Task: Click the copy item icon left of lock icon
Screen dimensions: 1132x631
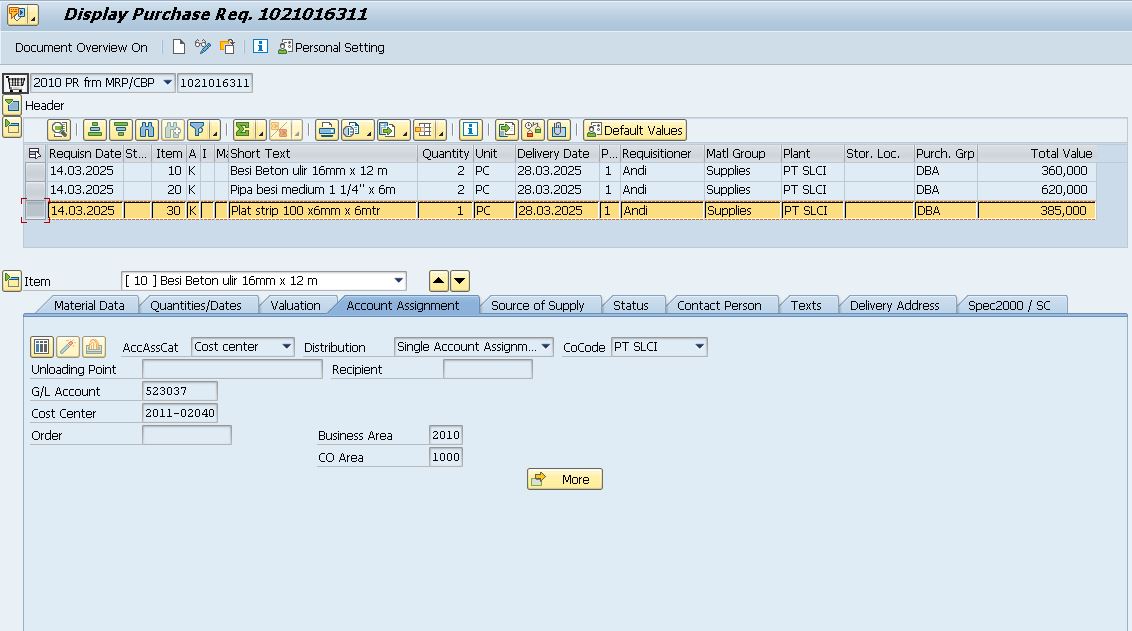Action: (x=507, y=130)
